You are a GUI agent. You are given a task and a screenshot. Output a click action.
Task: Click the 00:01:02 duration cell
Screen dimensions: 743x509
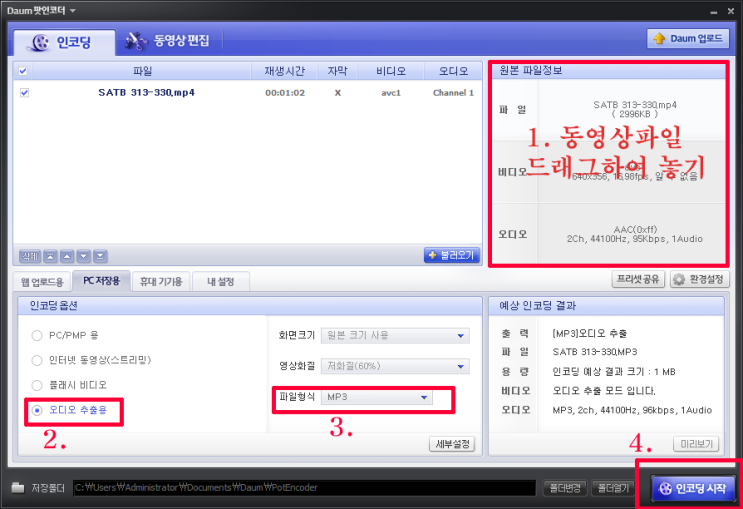[285, 93]
